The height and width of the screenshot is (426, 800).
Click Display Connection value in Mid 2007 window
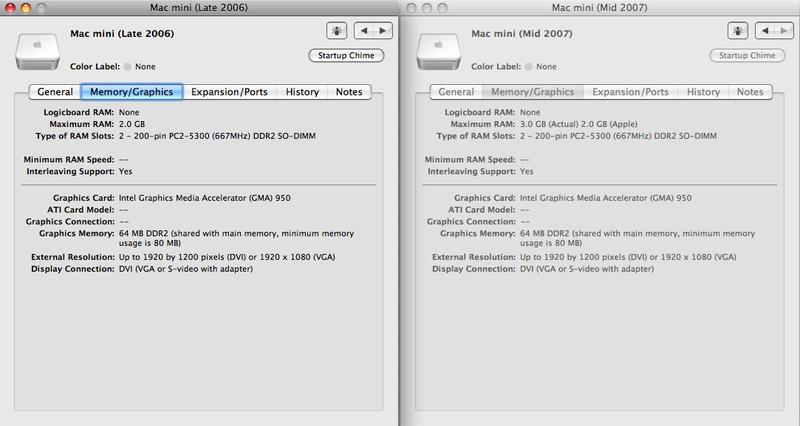pos(587,269)
